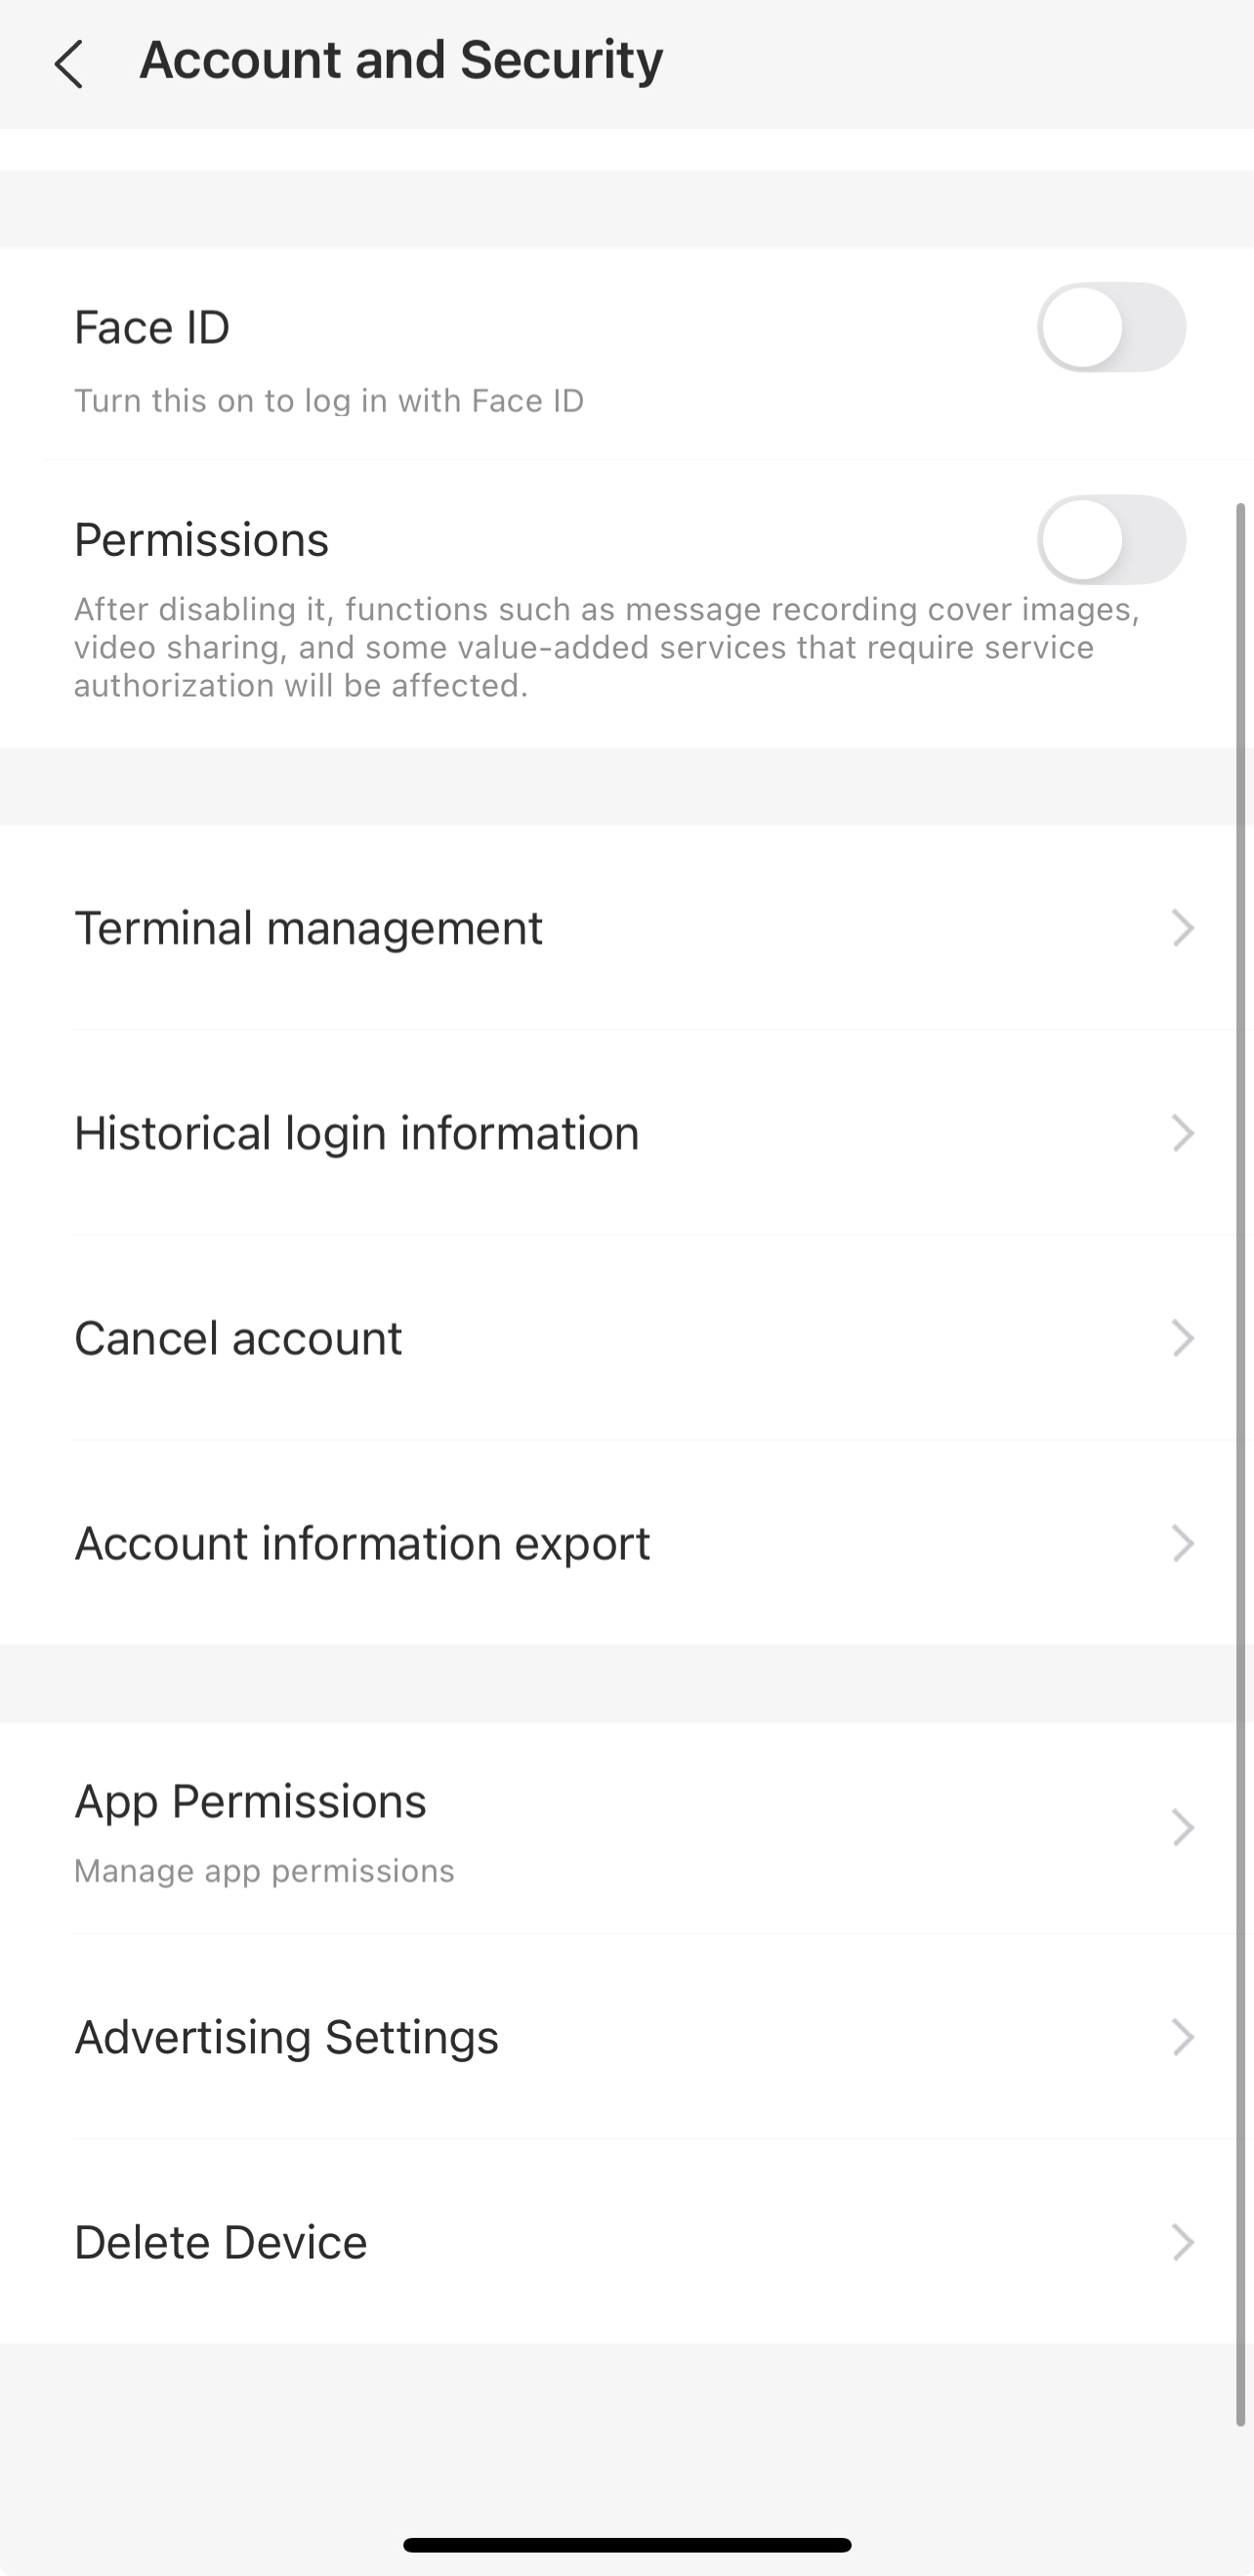This screenshot has height=2576, width=1254.
Task: Select the Delete Device entry
Action: (x=221, y=2242)
